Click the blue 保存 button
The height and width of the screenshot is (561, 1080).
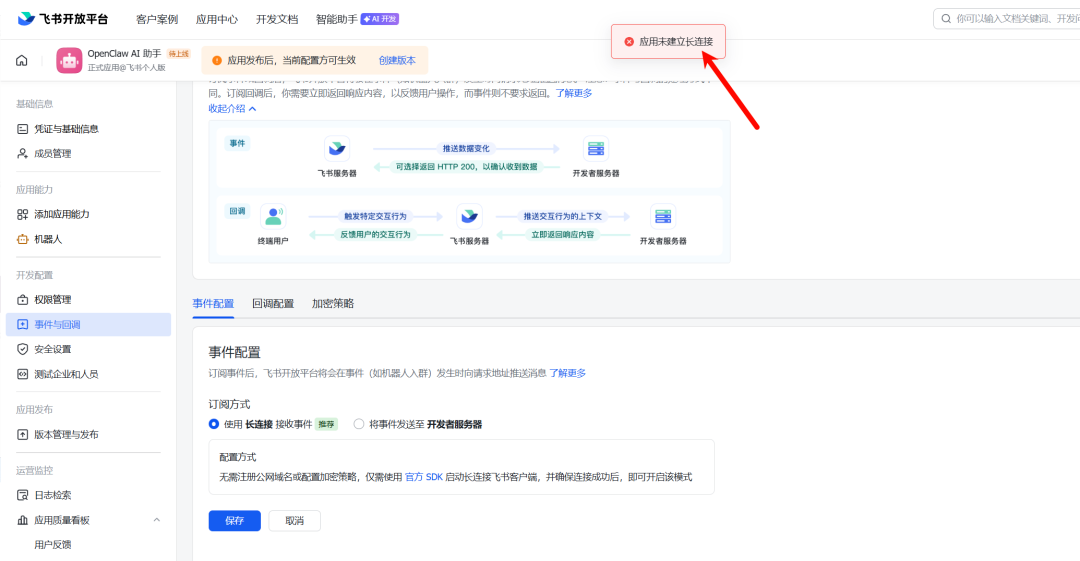pos(234,521)
